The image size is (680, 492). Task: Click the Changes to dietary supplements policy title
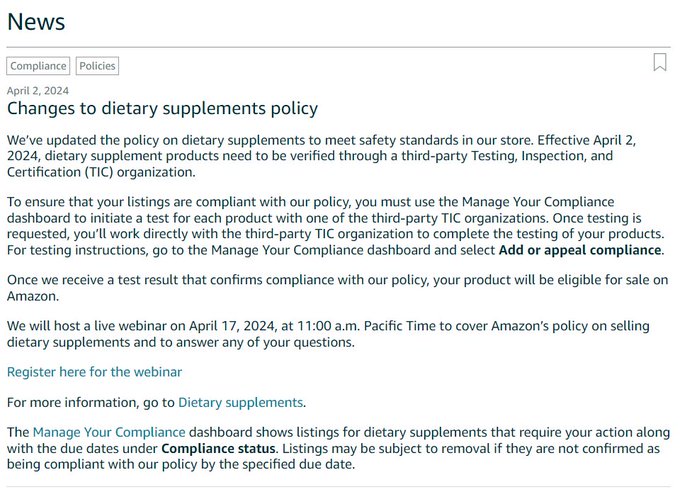tap(162, 108)
